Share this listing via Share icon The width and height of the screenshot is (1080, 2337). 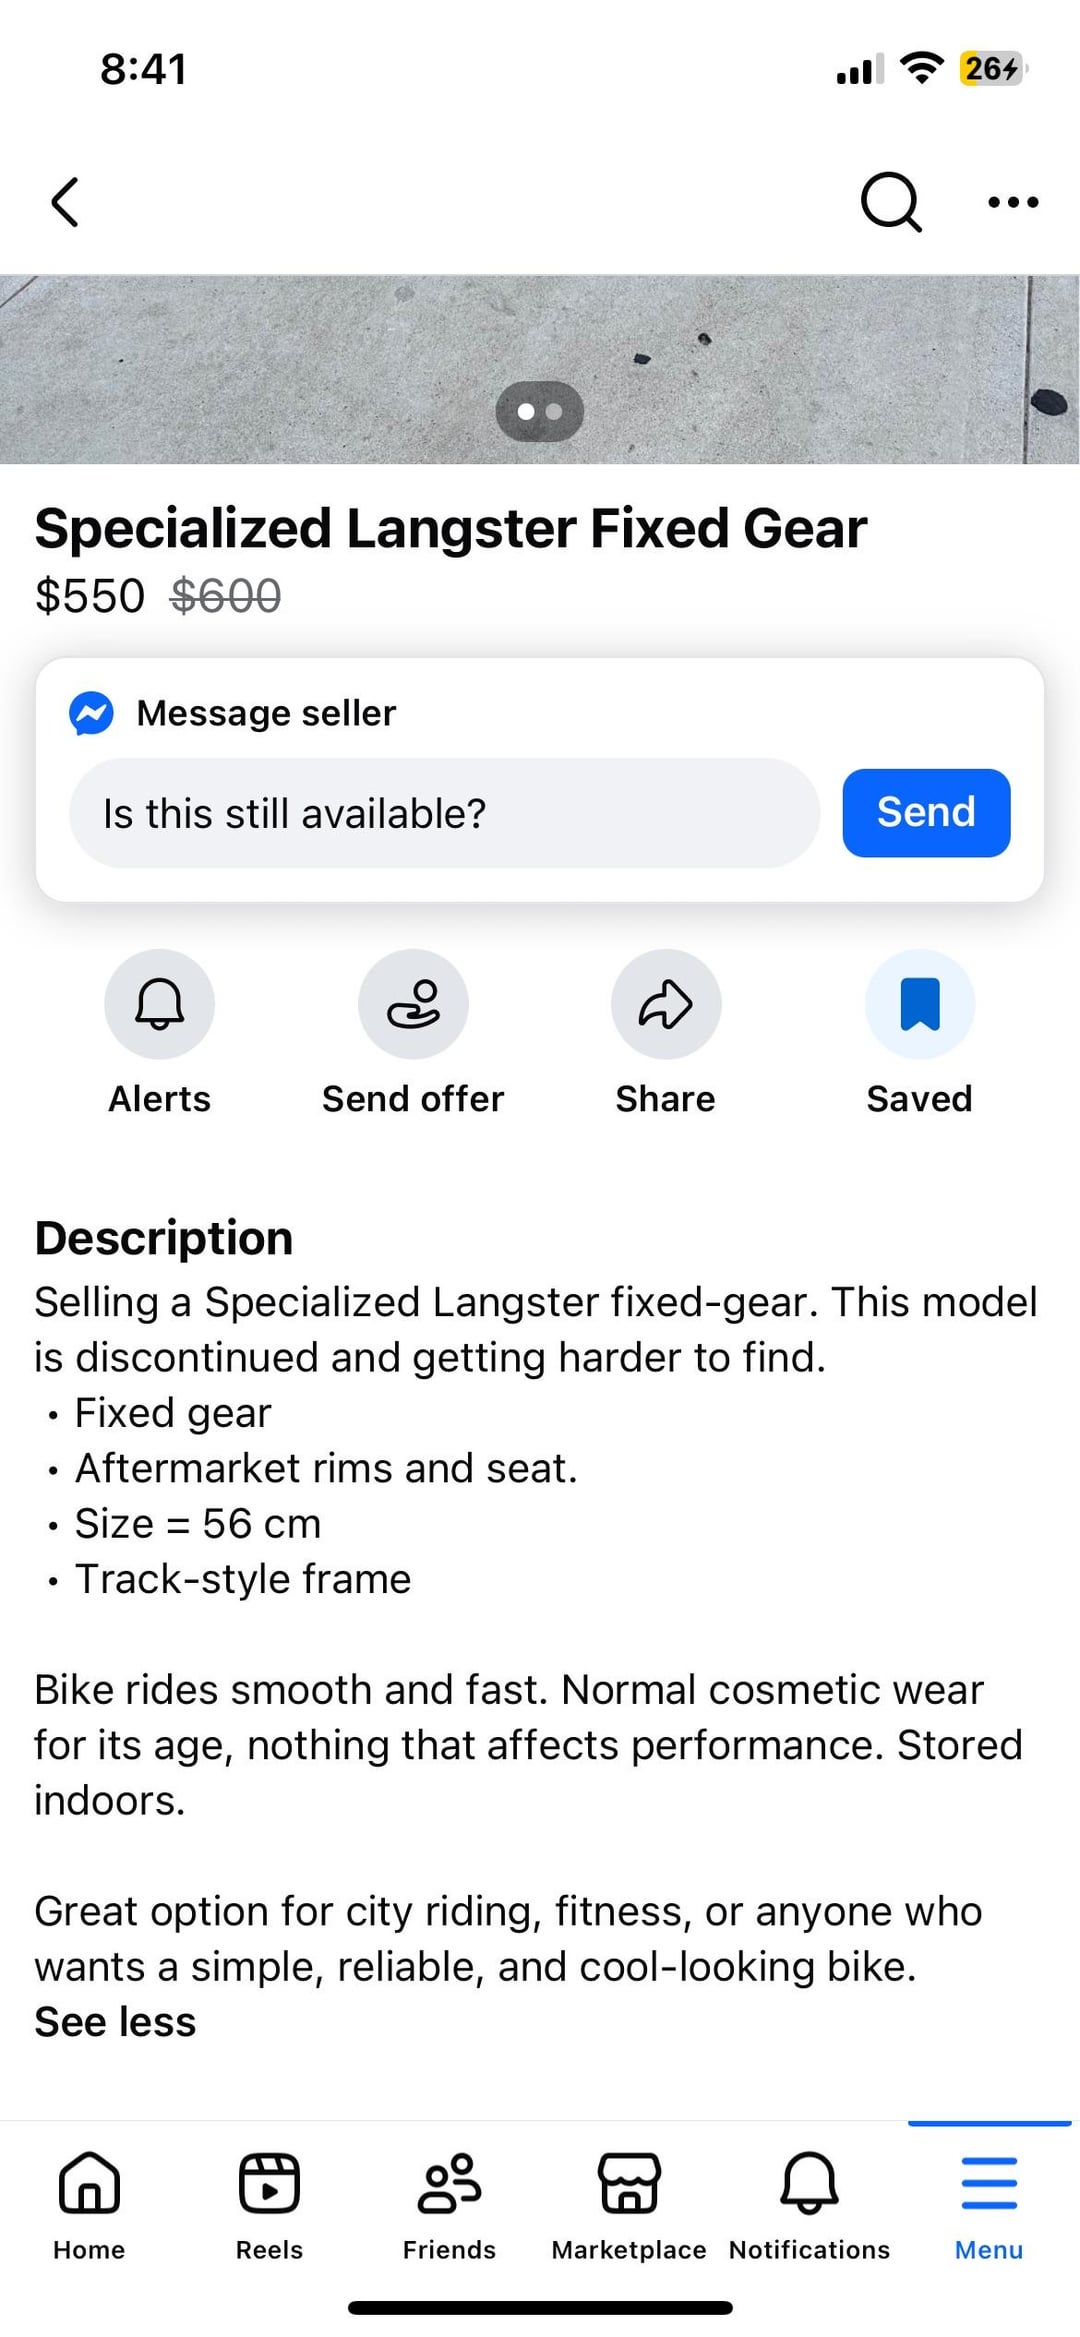click(x=666, y=1004)
